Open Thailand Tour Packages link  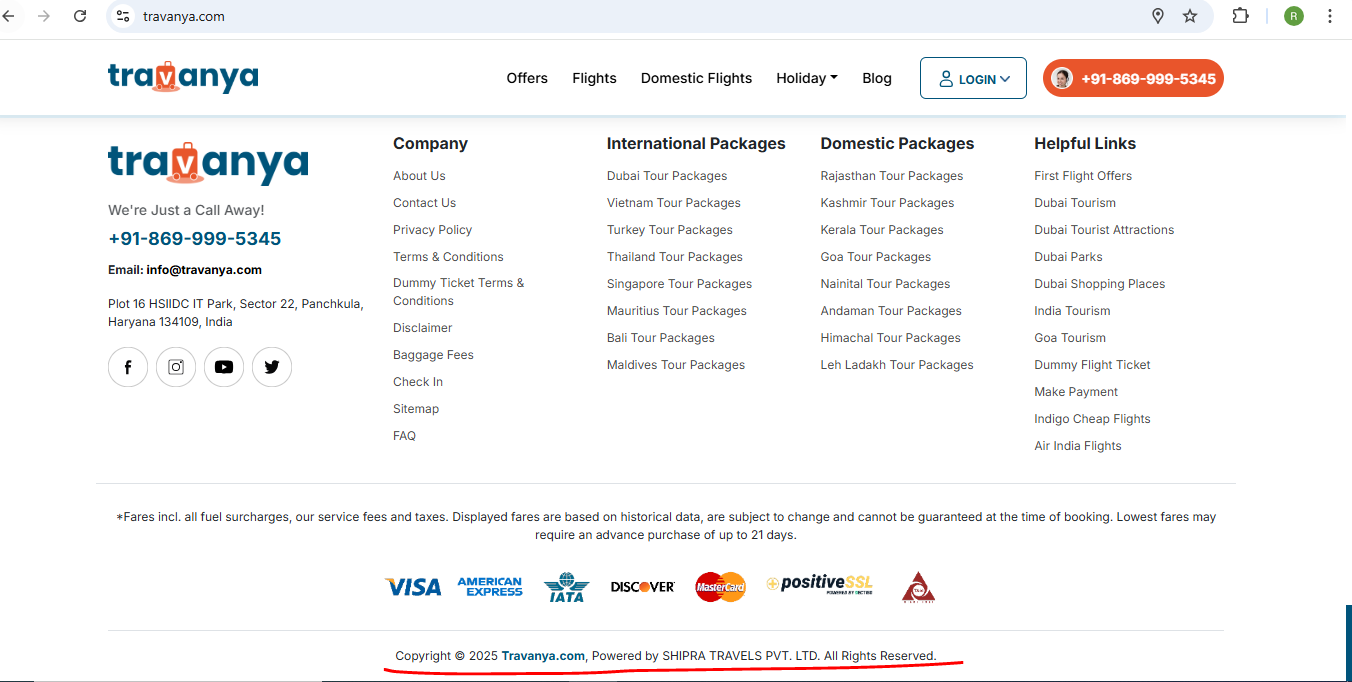click(675, 257)
